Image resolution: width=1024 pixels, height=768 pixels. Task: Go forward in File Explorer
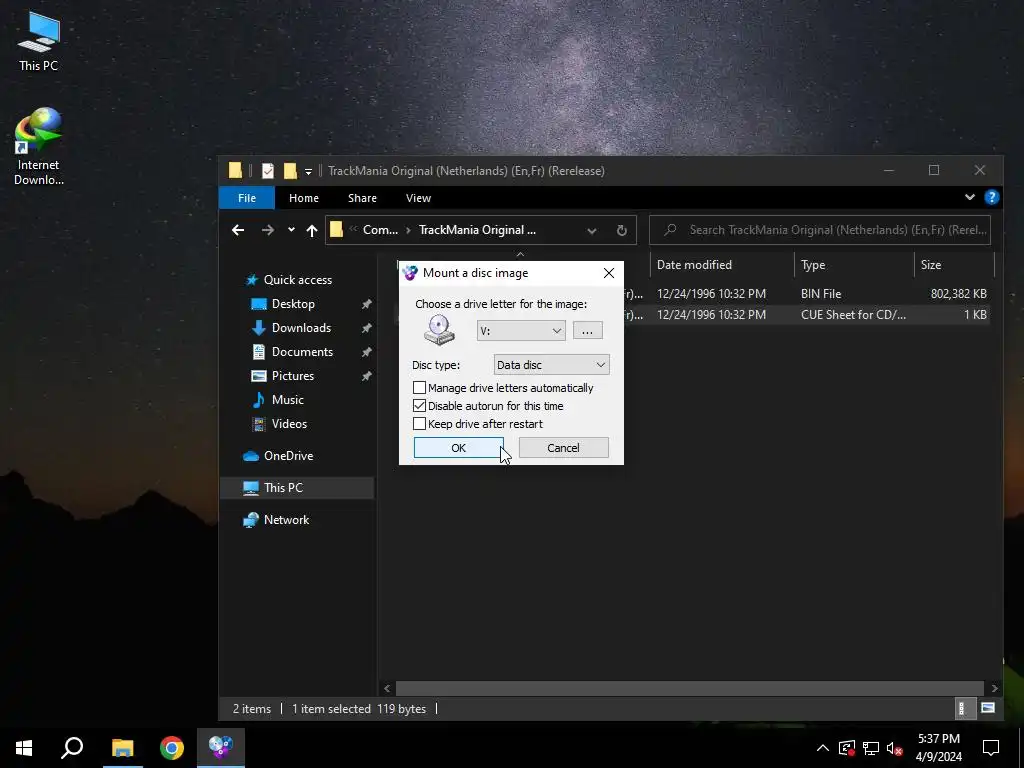pos(268,230)
